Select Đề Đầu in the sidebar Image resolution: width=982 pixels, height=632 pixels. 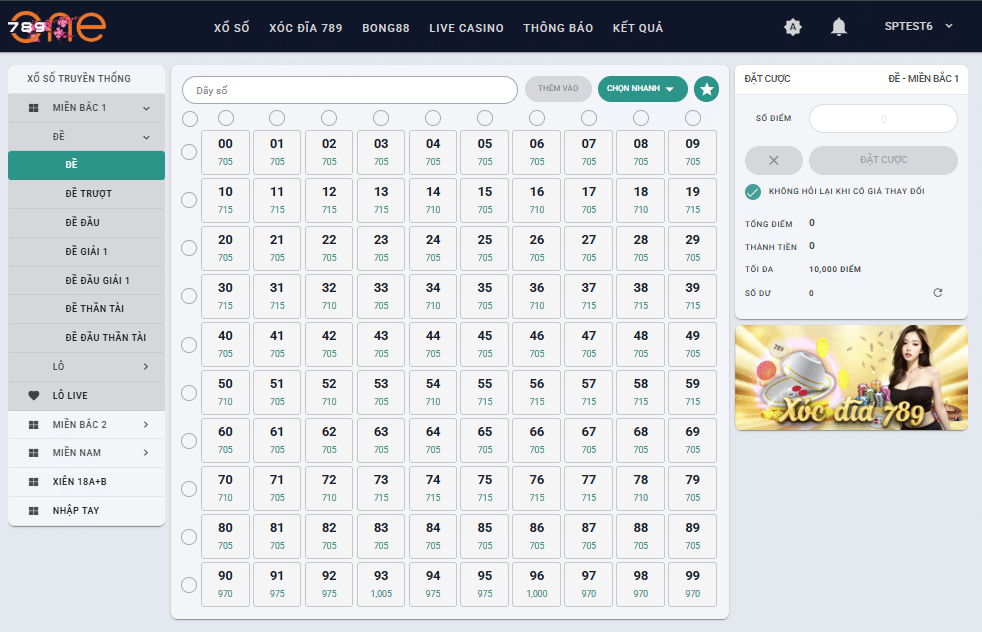[86, 223]
